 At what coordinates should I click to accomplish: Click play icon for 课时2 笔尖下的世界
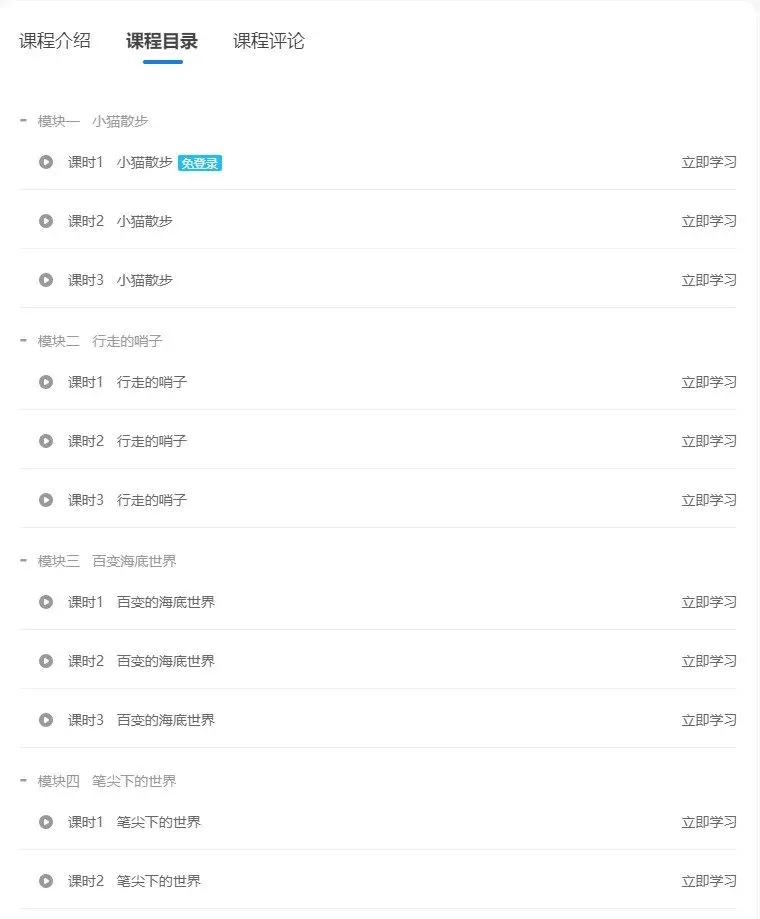[x=46, y=881]
